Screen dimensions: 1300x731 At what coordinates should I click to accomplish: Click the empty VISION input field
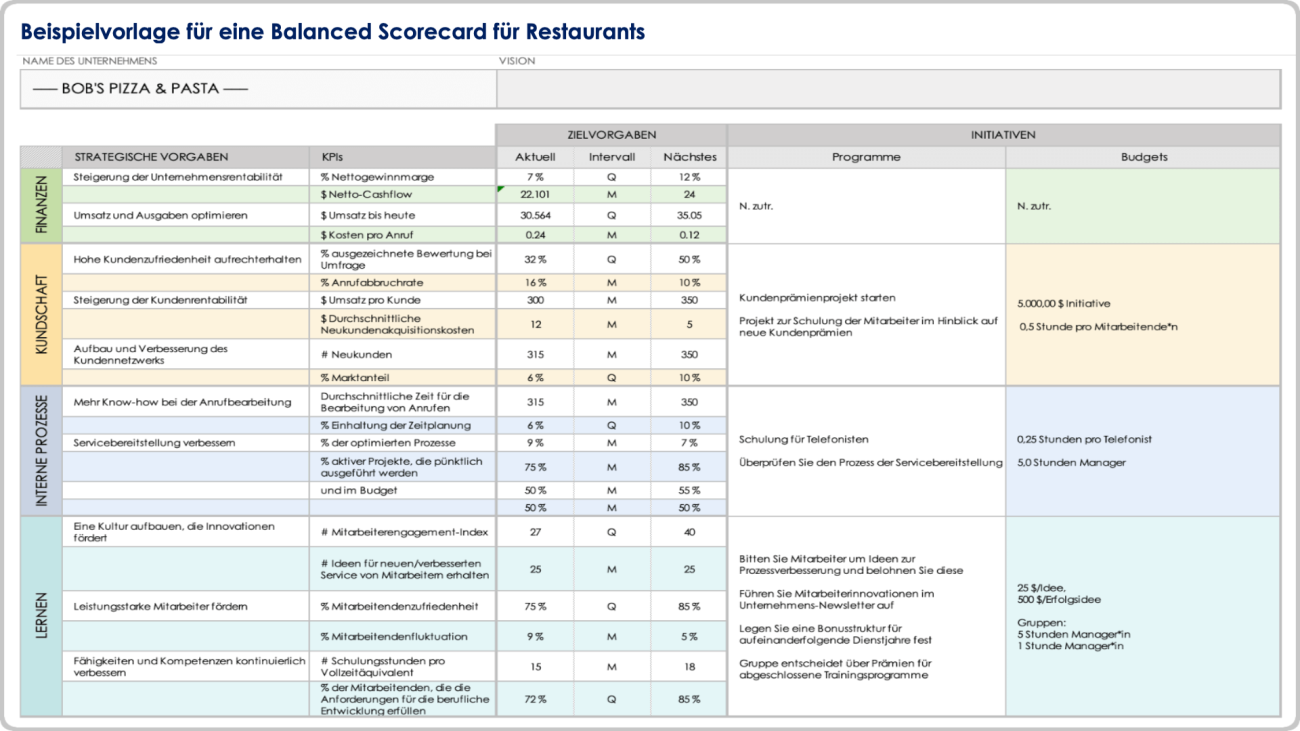pyautogui.click(x=890, y=88)
